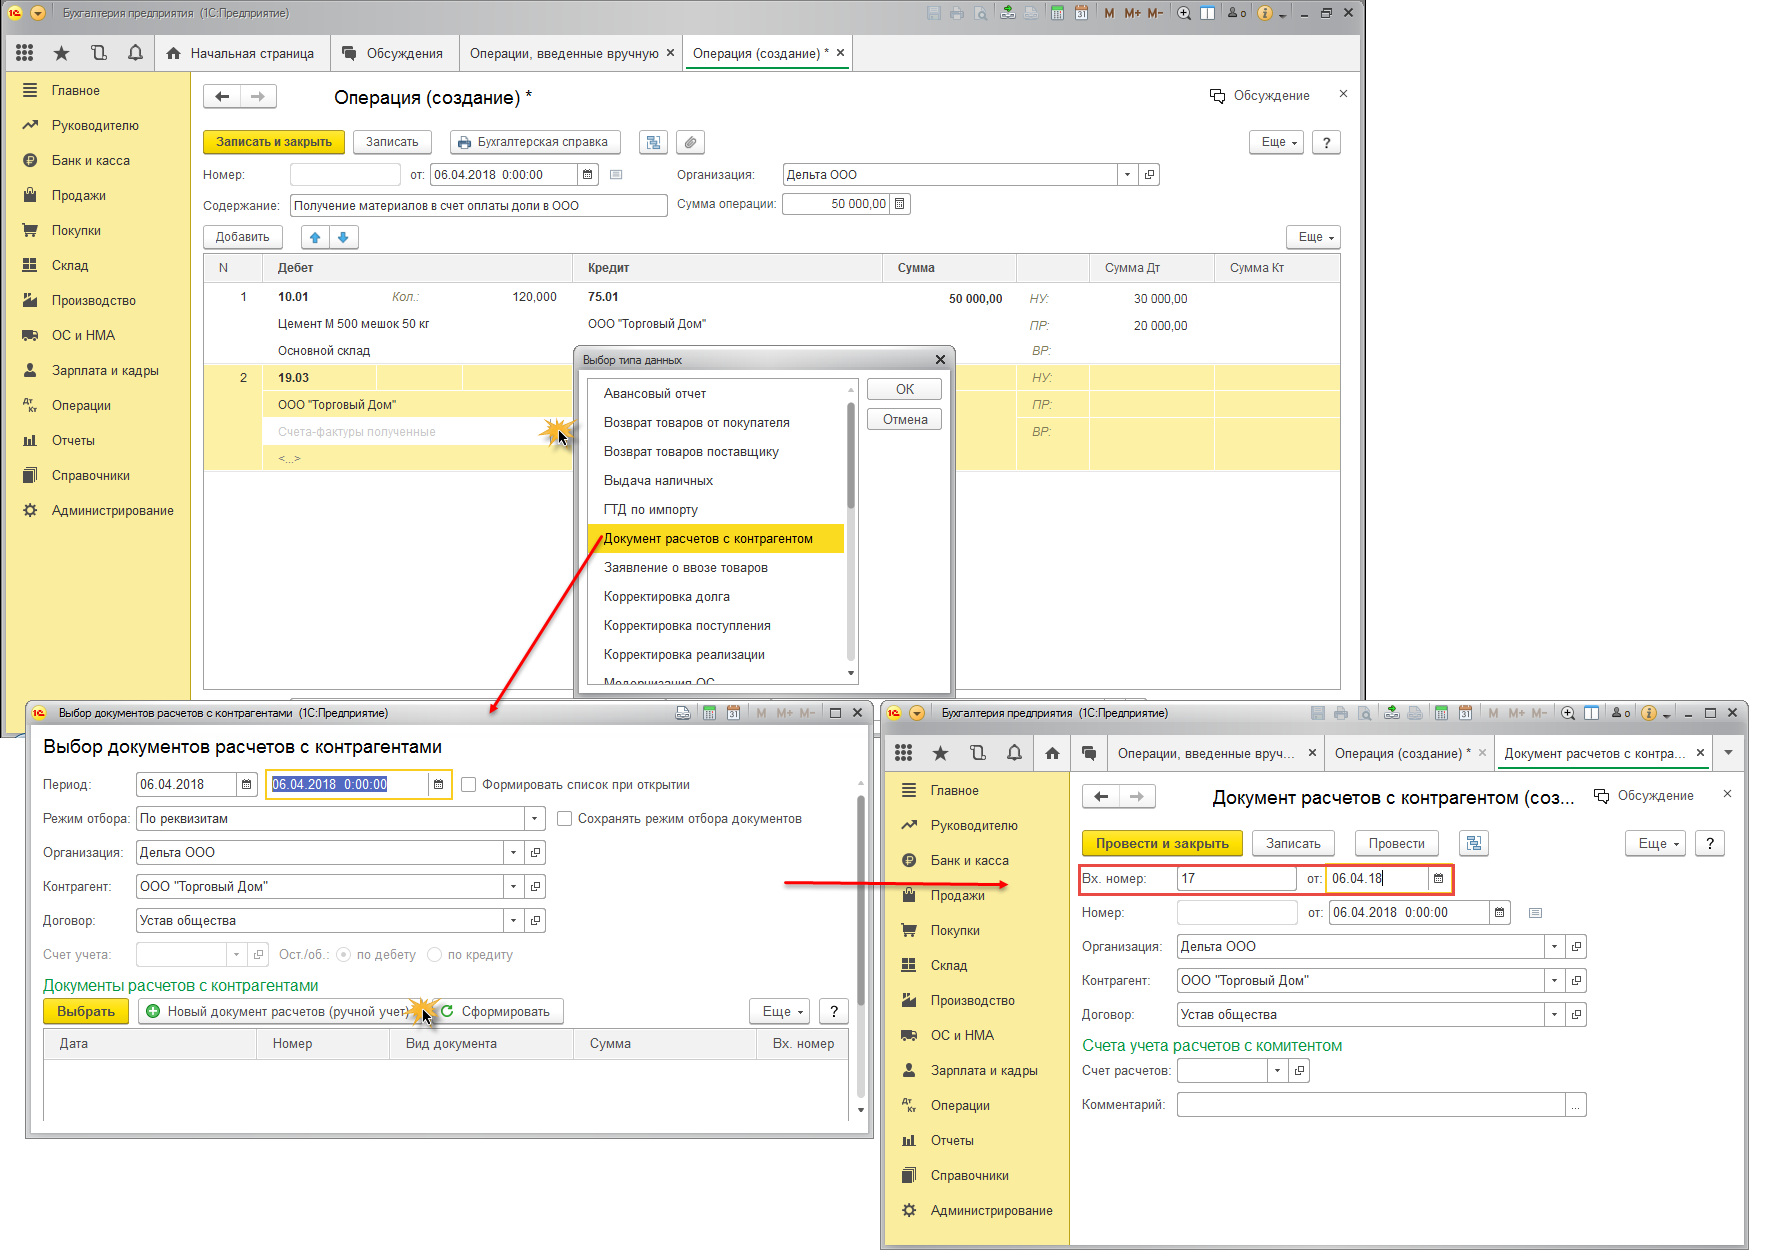The width and height of the screenshot is (1765, 1256).
Task: Select по дебету radio button
Action: tap(344, 955)
